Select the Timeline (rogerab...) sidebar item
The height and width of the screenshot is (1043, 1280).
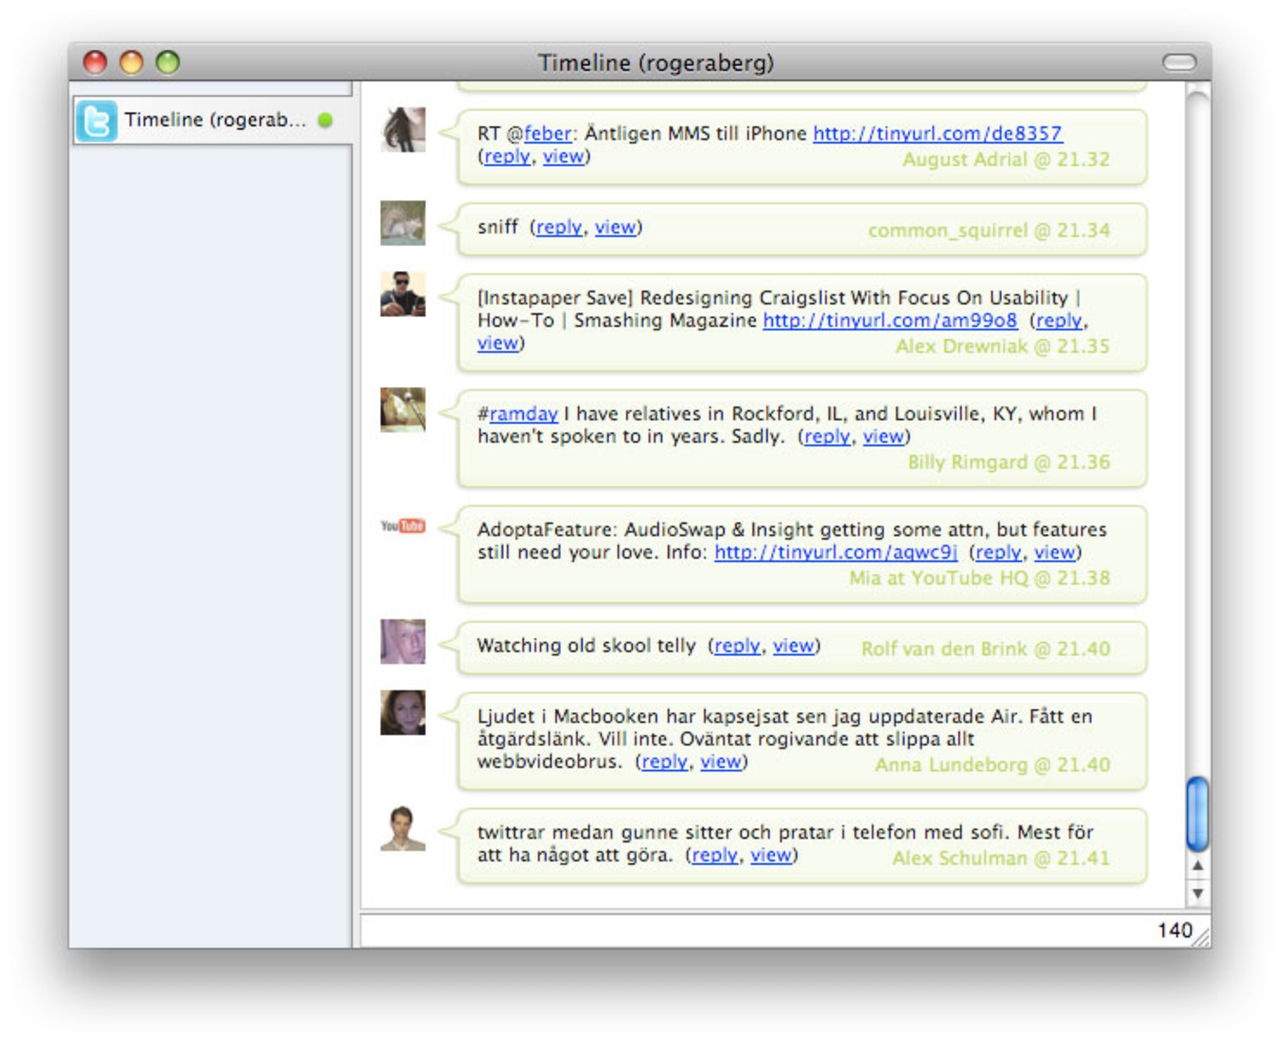tap(214, 120)
